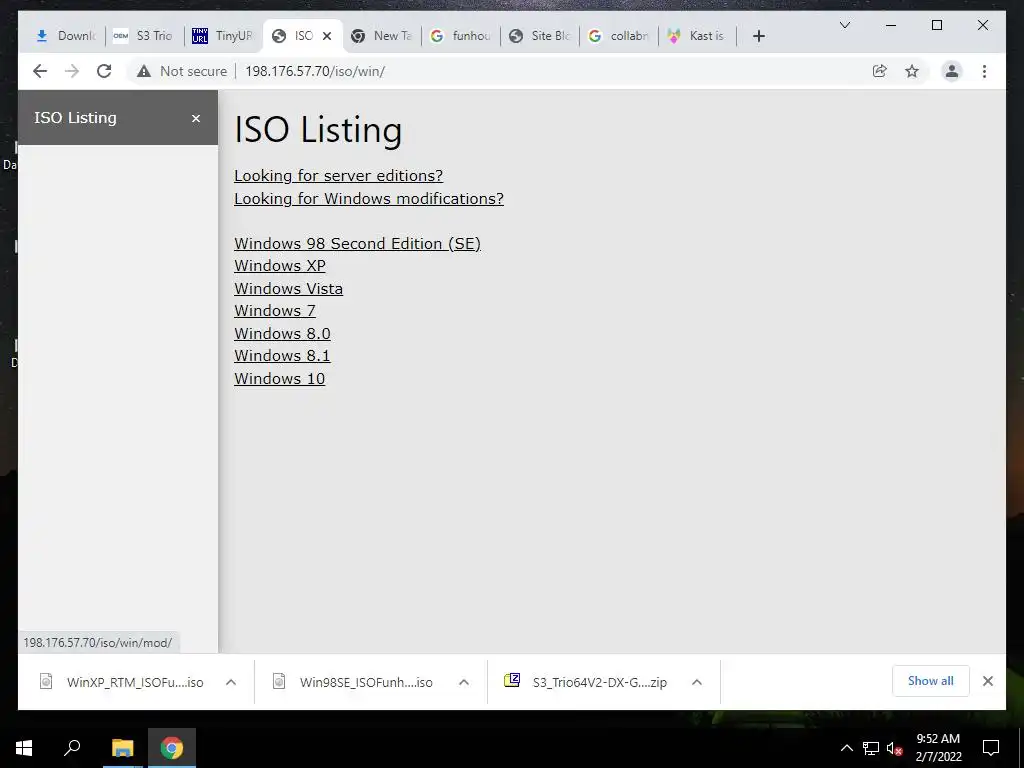Image resolution: width=1024 pixels, height=768 pixels.
Task: Share this page using the share icon
Action: pyautogui.click(x=880, y=71)
